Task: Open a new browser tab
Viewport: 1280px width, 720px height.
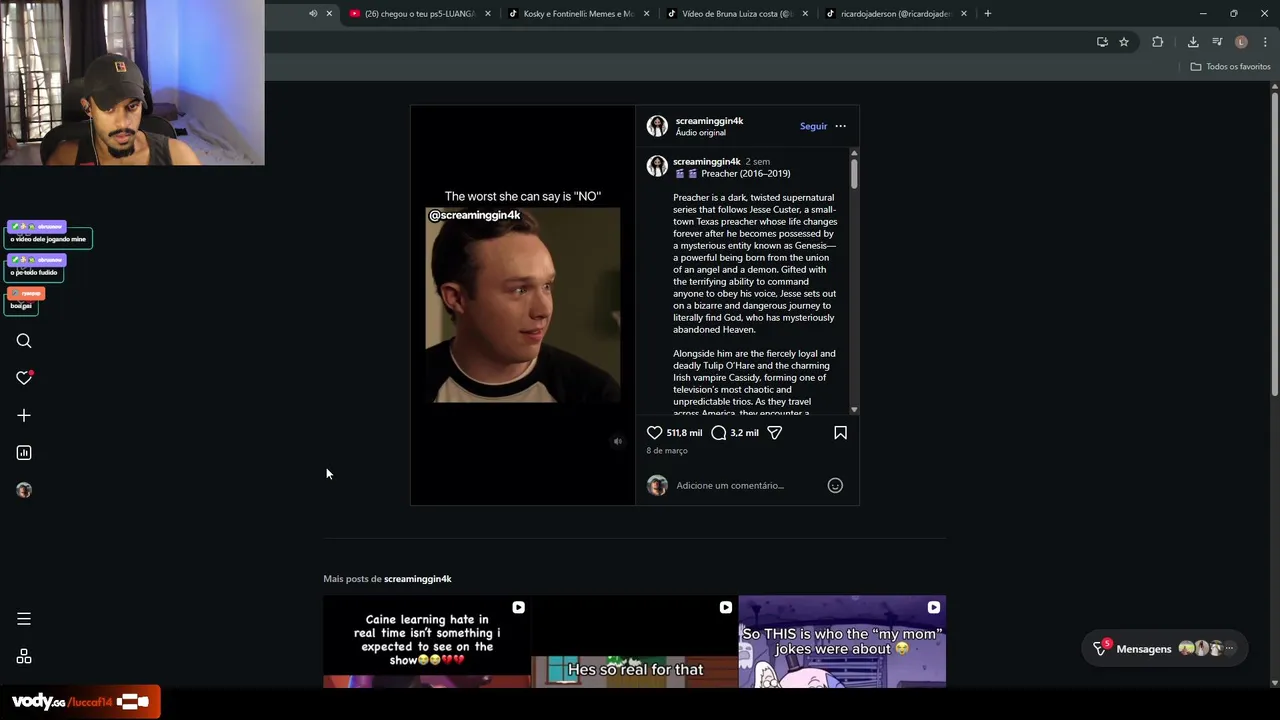Action: pyautogui.click(x=988, y=14)
